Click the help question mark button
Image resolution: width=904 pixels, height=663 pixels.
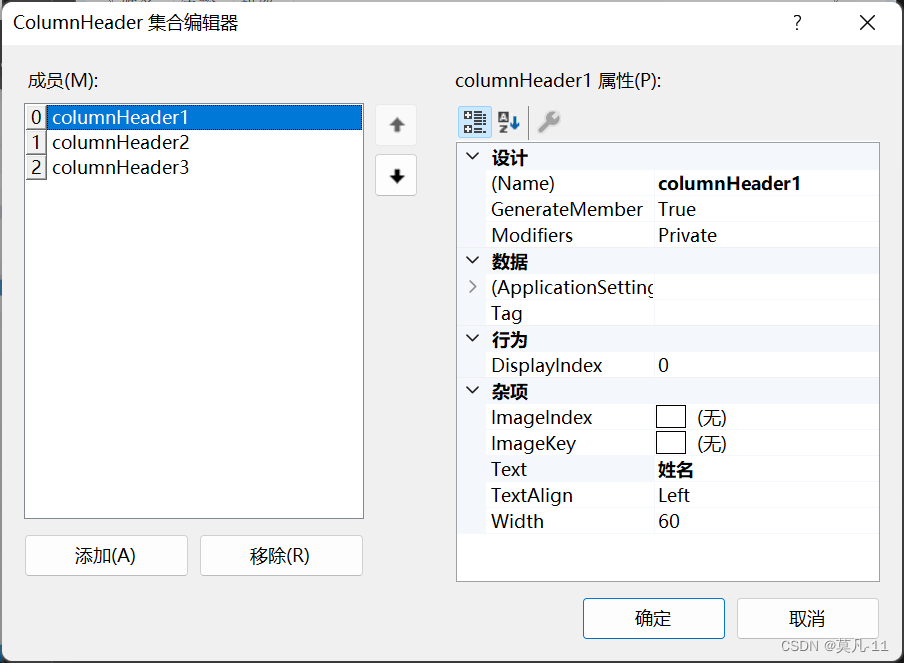797,23
